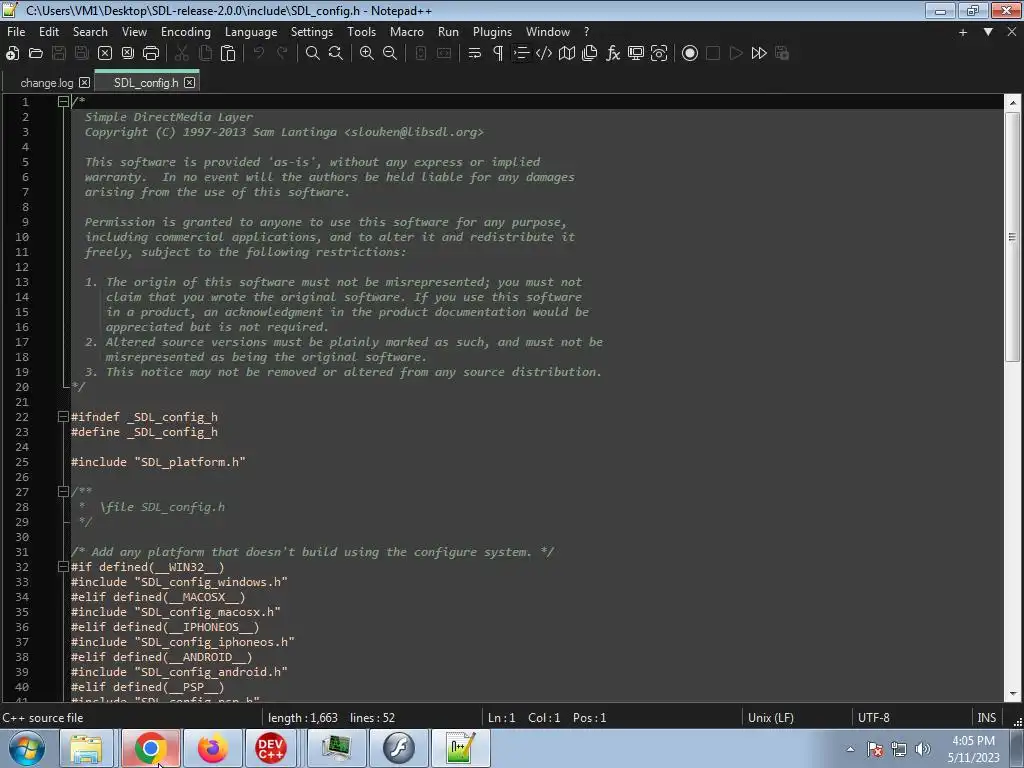Click the Zoom In magnifier icon
This screenshot has width=1024, height=768.
click(367, 54)
